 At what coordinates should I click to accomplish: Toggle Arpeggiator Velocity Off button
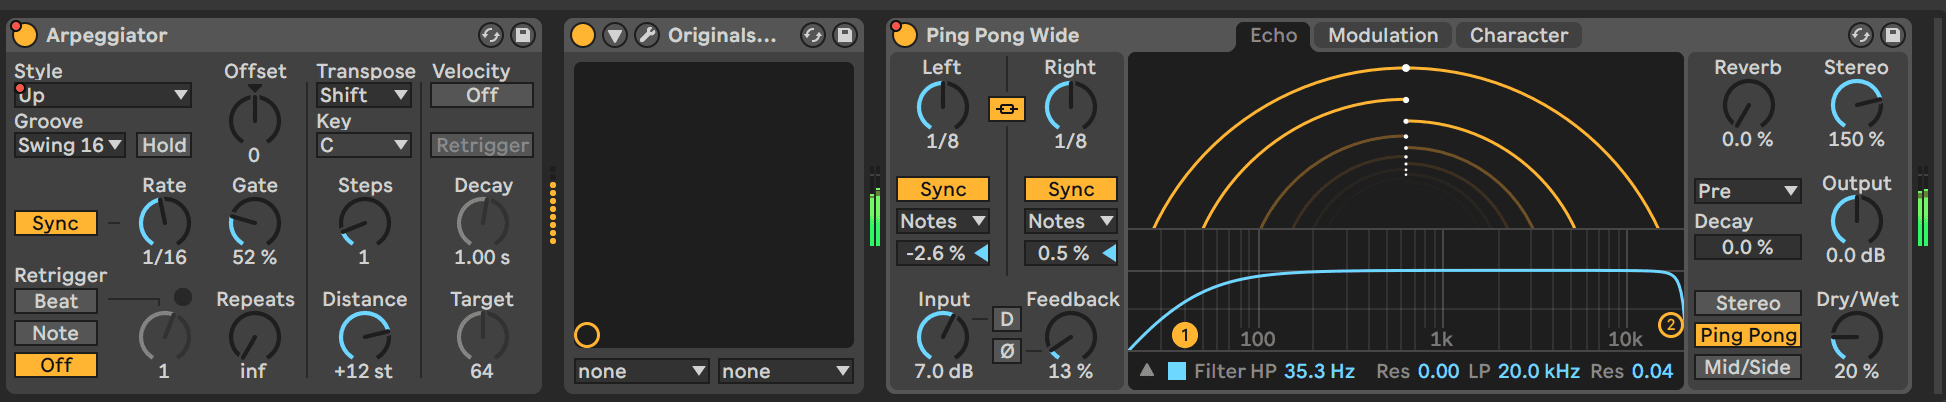(482, 95)
